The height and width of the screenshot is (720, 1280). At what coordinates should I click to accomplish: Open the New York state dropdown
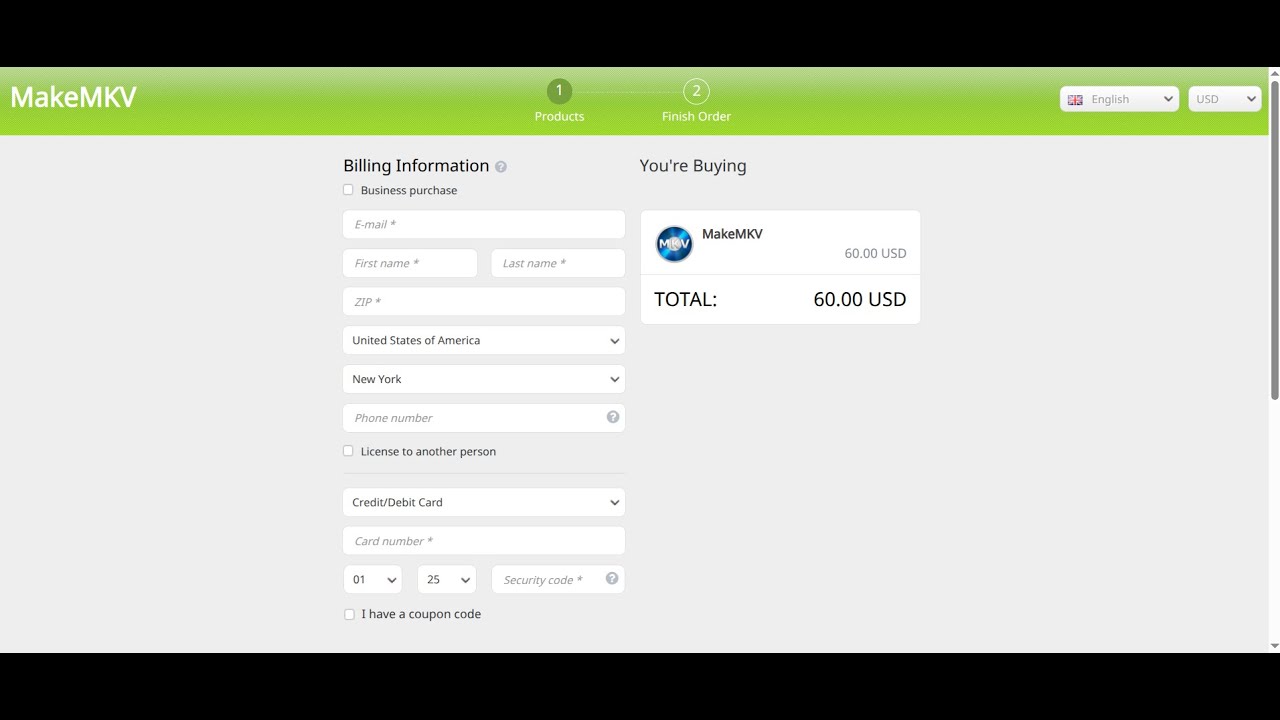tap(484, 379)
